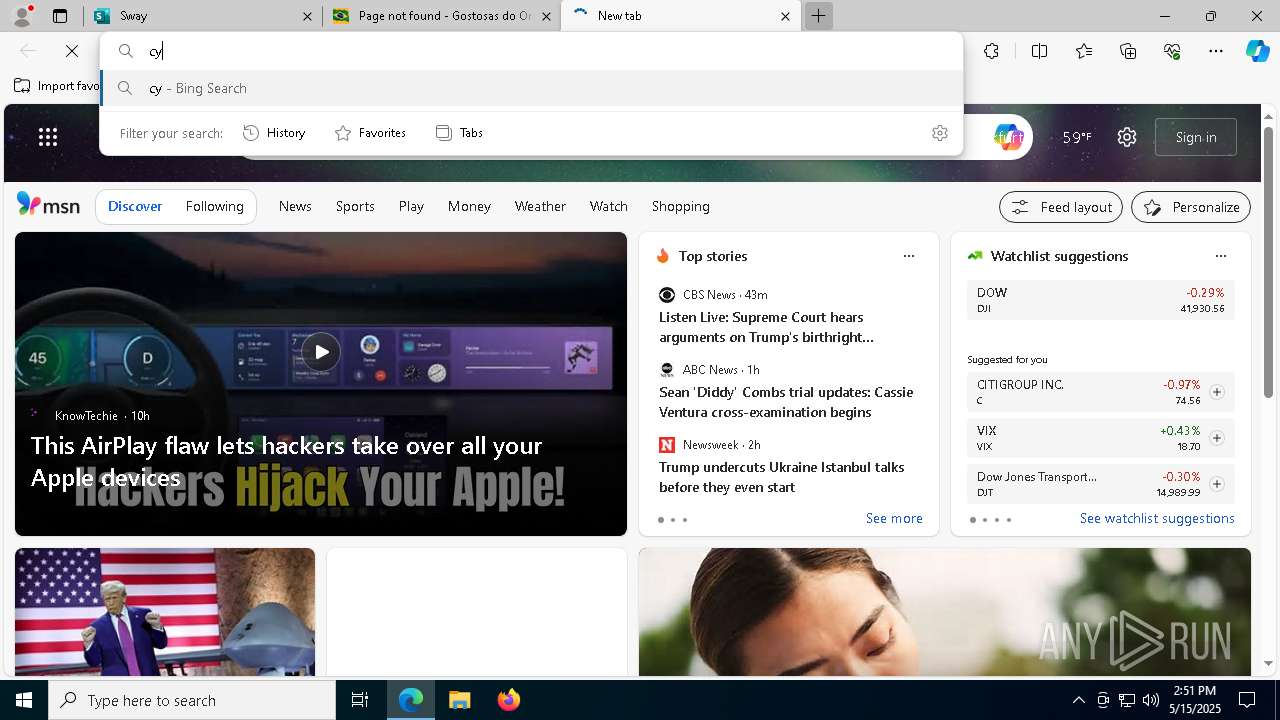
Task: Launch Firefox from the taskbar
Action: pyautogui.click(x=508, y=700)
